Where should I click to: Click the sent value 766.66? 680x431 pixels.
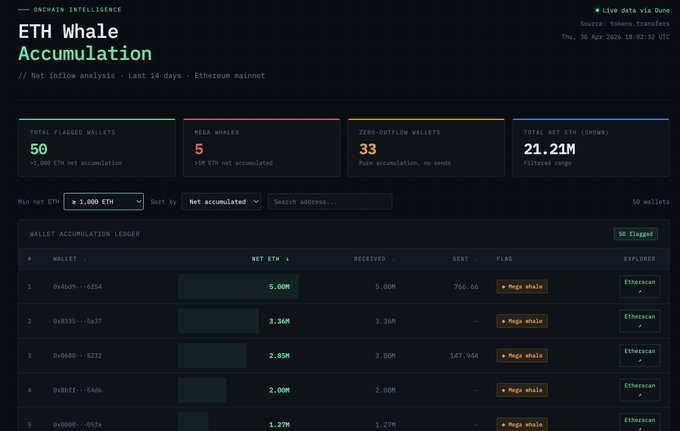(466, 287)
